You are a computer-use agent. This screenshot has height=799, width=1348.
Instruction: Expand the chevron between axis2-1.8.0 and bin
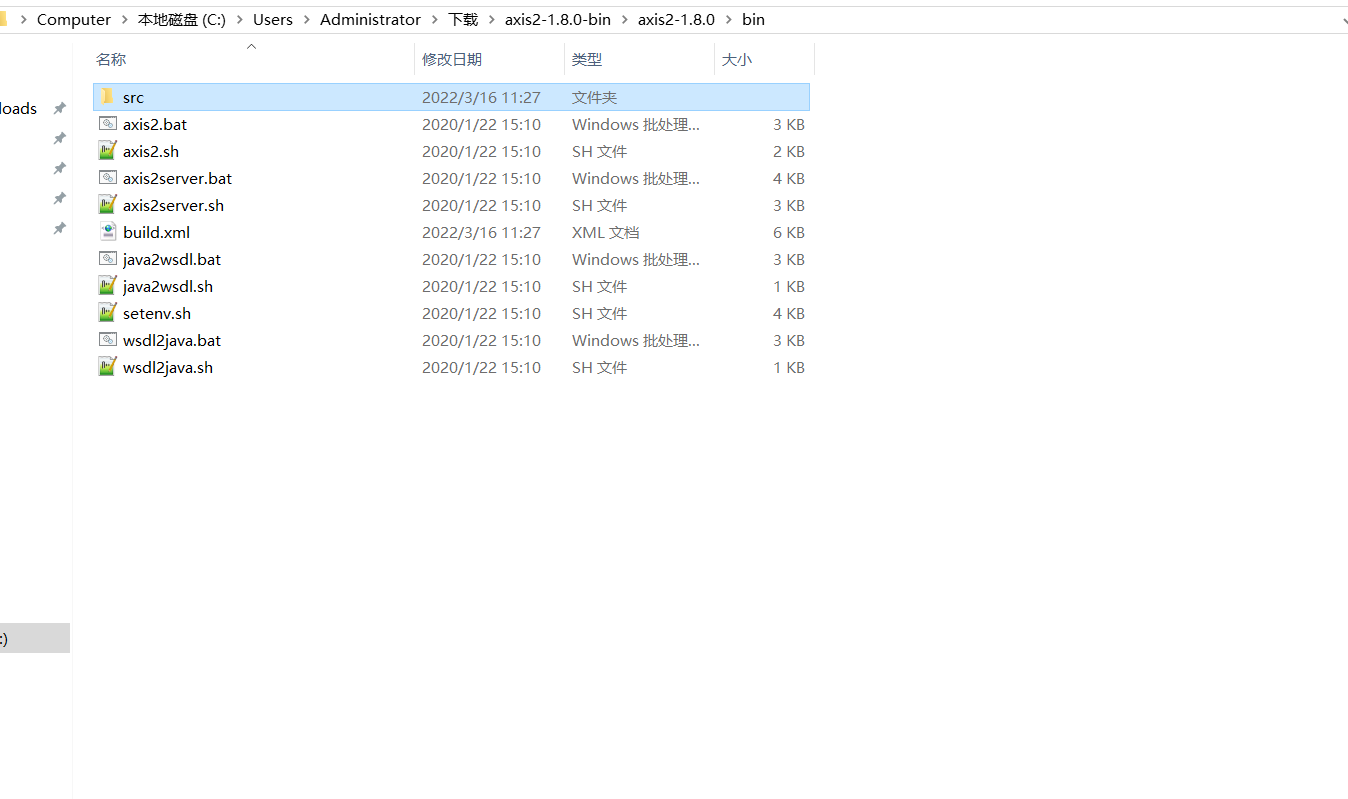coord(729,19)
